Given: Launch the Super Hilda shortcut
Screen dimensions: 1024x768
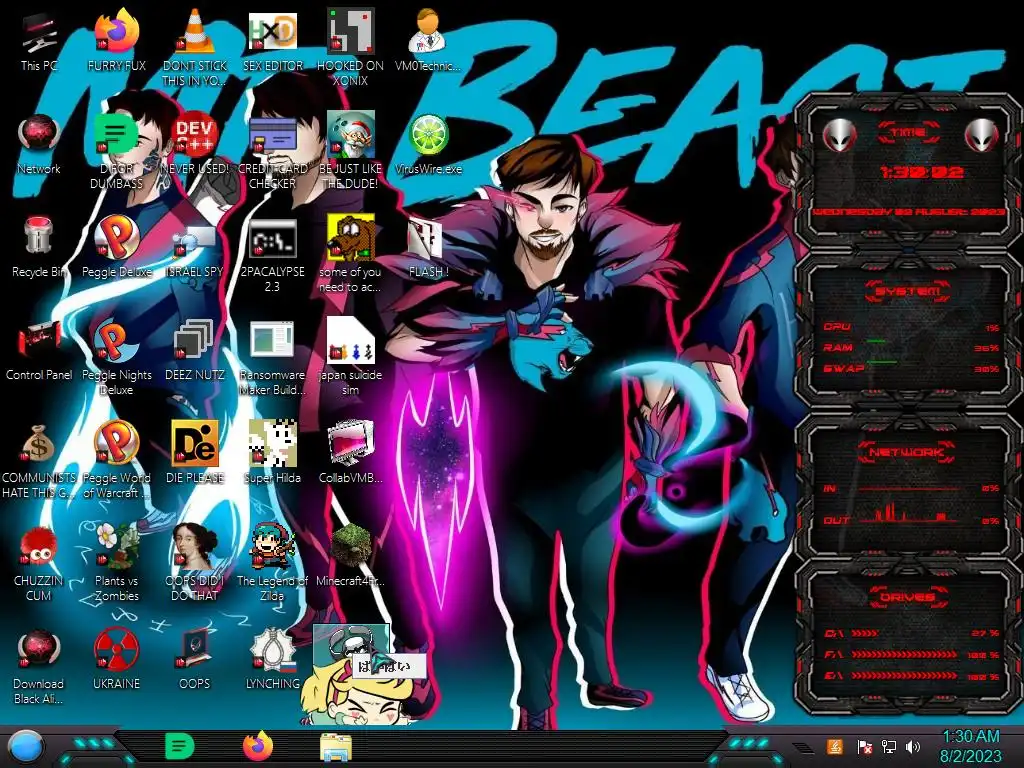Looking at the screenshot, I should click(x=272, y=453).
